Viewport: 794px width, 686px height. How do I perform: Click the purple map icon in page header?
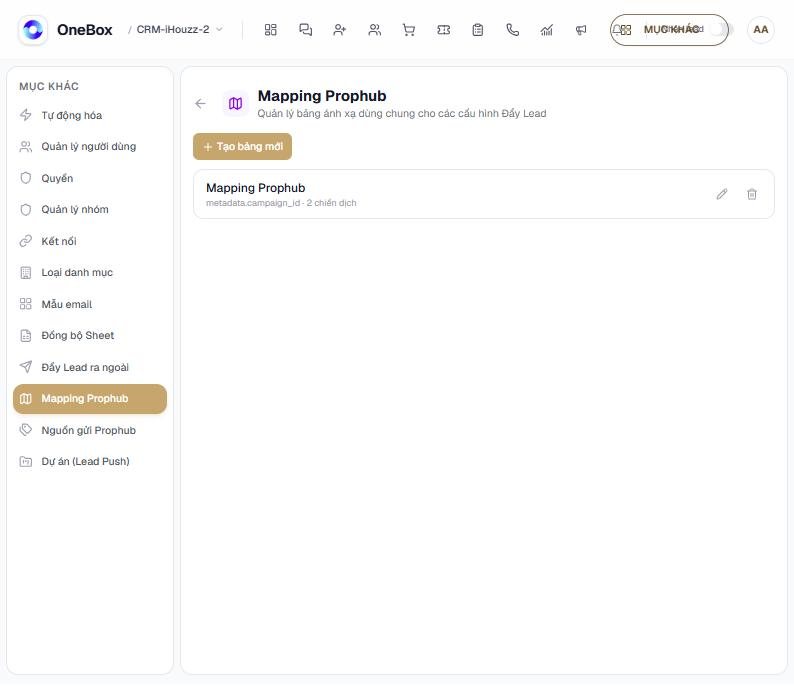click(235, 104)
